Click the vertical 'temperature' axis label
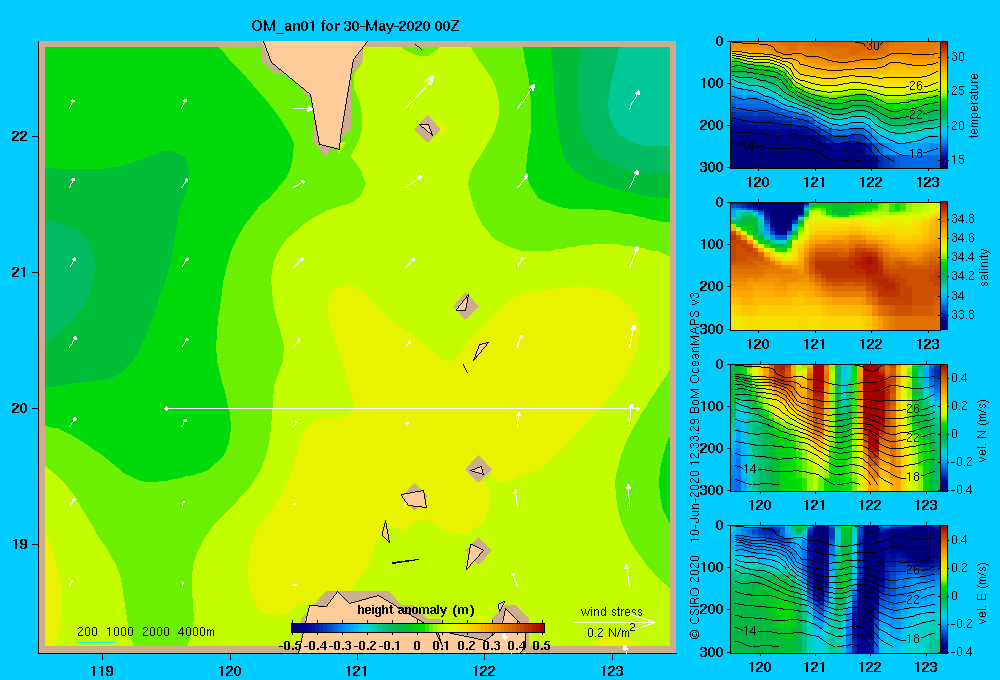 pos(974,105)
